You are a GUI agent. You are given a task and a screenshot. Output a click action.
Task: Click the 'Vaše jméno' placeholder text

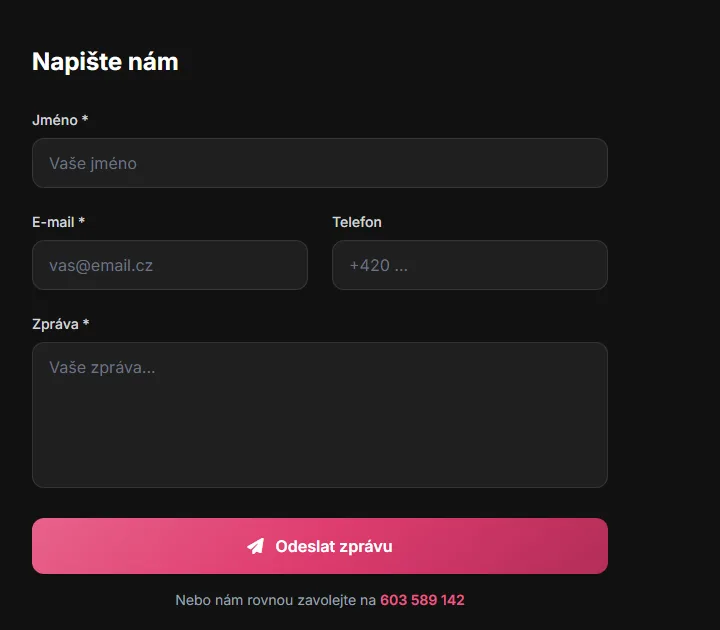pyautogui.click(x=93, y=163)
